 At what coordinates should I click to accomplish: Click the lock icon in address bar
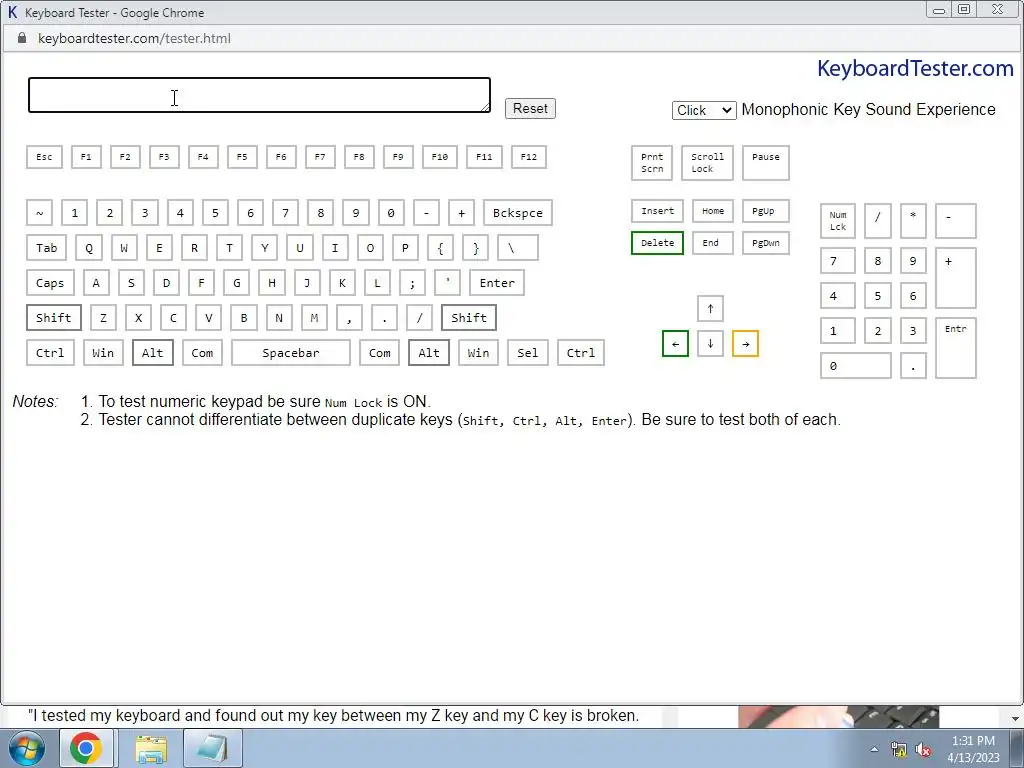click(22, 38)
